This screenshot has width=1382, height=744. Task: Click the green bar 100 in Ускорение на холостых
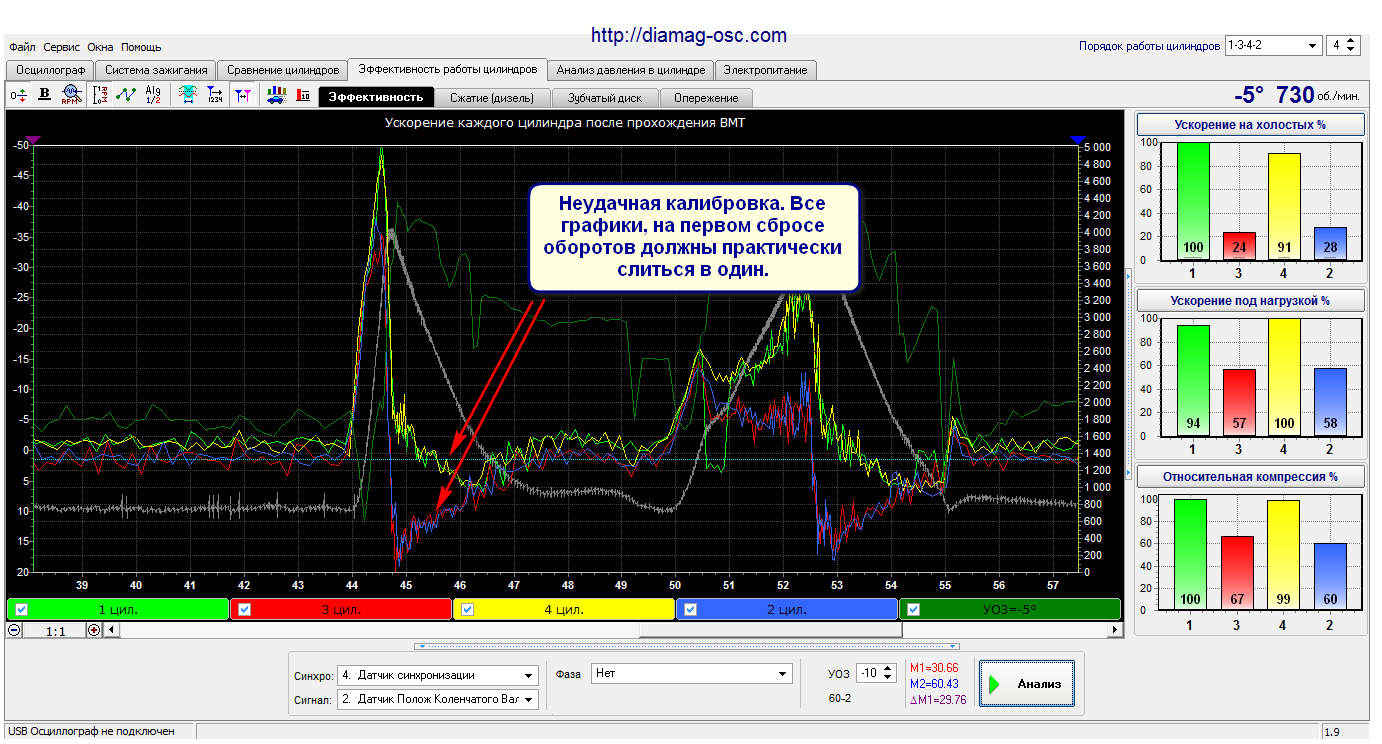pyautogui.click(x=1191, y=201)
